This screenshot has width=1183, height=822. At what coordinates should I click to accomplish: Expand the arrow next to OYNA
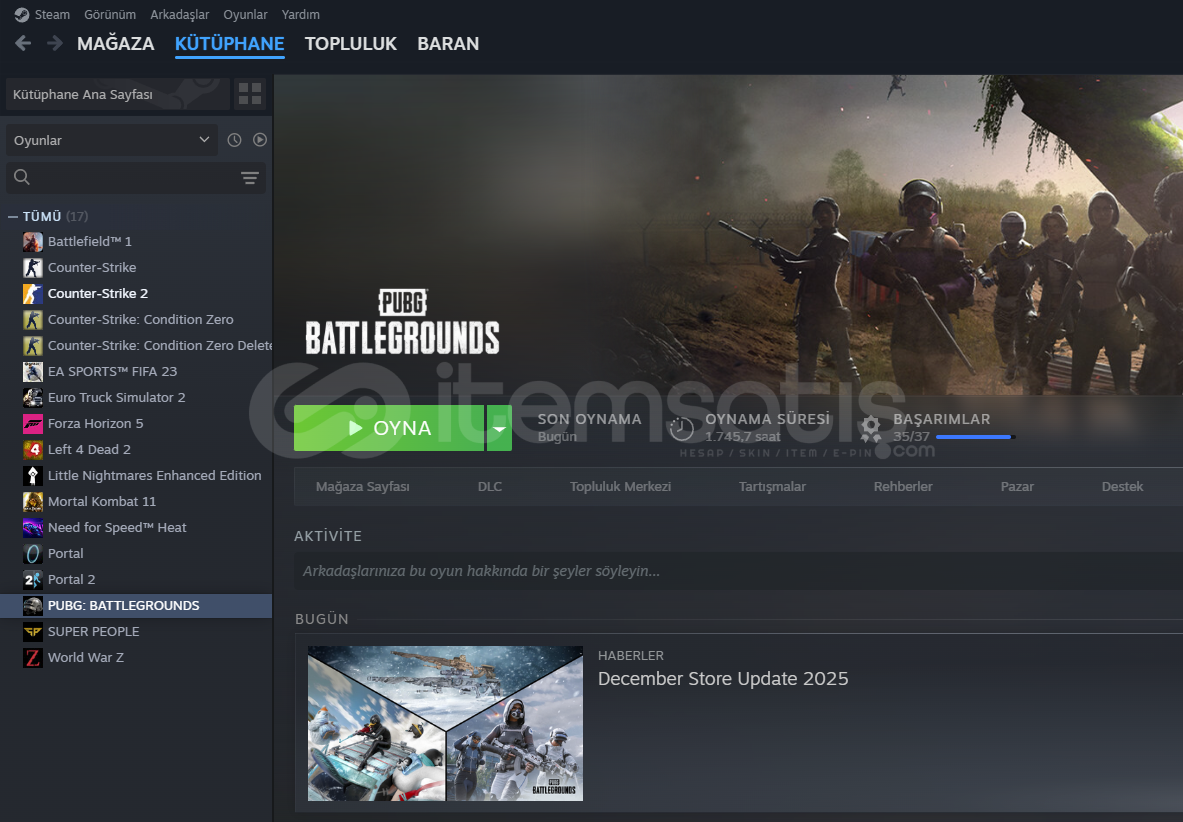(x=499, y=428)
